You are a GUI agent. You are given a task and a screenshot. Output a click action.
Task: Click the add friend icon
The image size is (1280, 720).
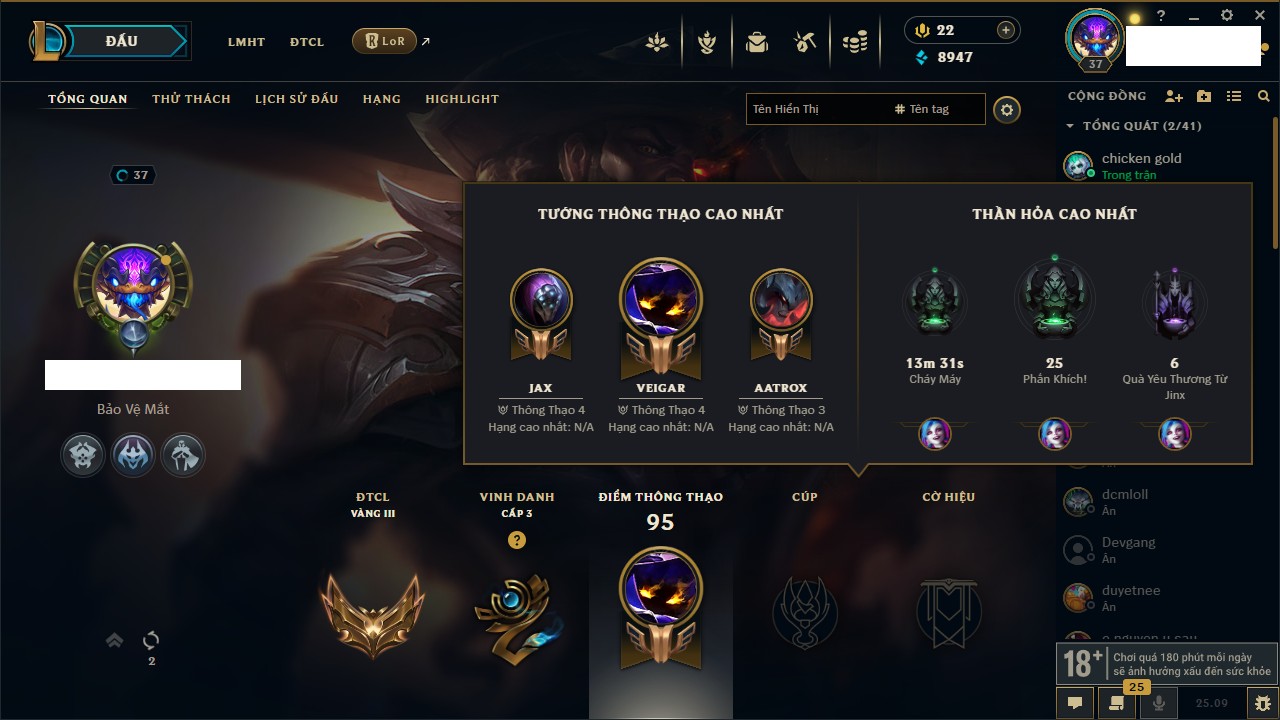[1174, 96]
